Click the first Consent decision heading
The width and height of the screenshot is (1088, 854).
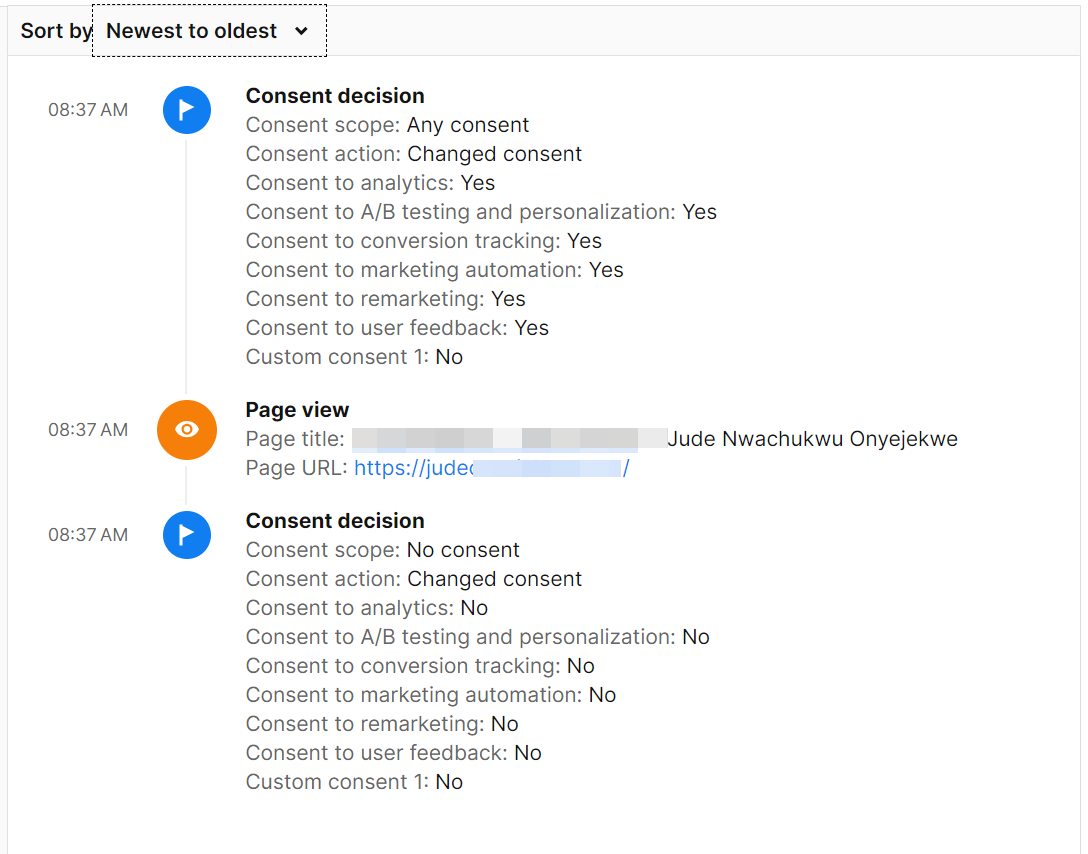335,96
